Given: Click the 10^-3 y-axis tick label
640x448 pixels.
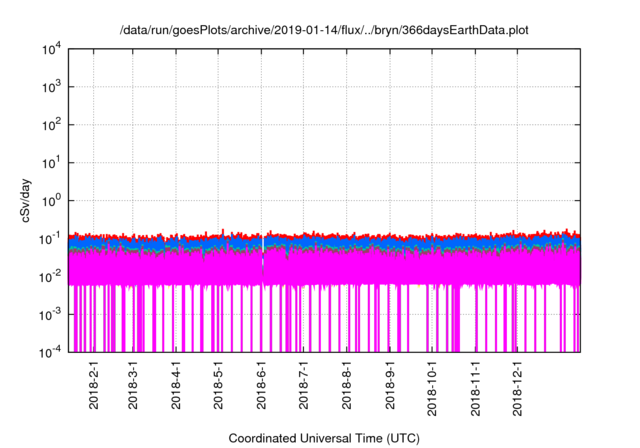Looking at the screenshot, I should (50, 315).
